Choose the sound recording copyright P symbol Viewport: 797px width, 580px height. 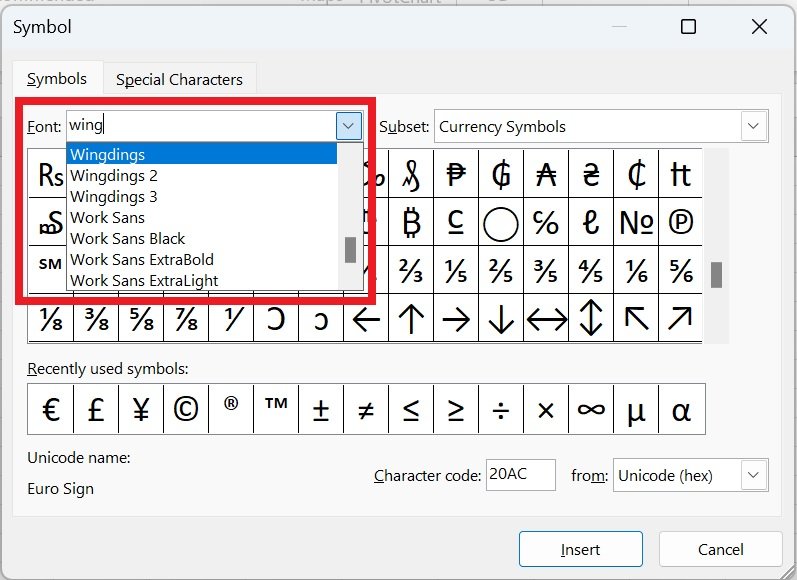[681, 222]
